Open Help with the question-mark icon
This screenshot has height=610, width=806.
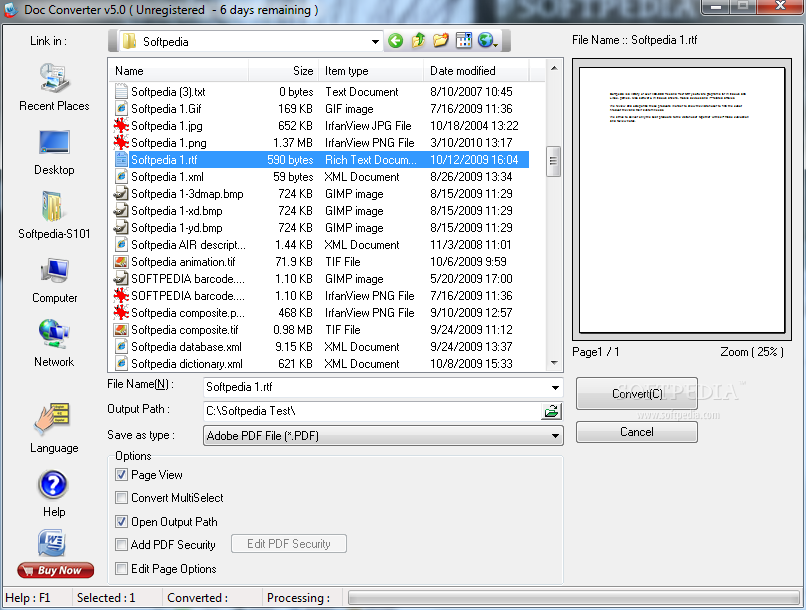pos(53,485)
